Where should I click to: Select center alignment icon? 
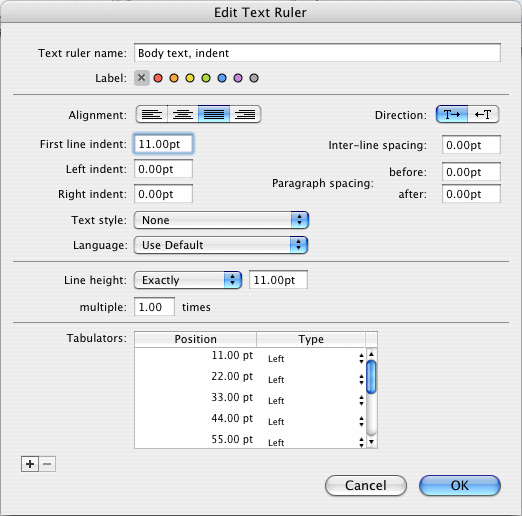click(x=183, y=115)
